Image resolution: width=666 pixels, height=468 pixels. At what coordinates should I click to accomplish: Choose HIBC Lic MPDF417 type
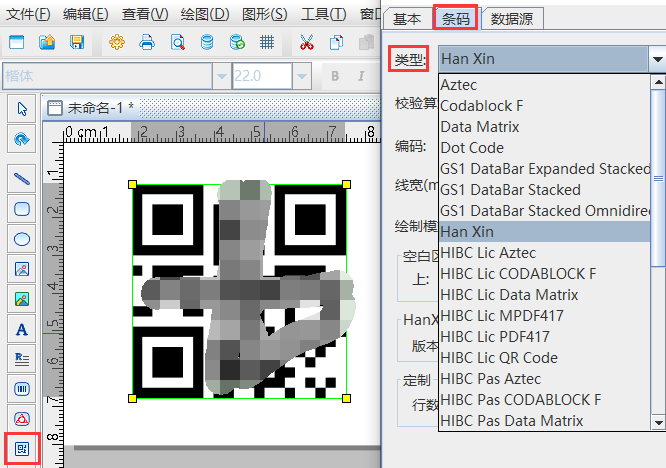(545, 316)
